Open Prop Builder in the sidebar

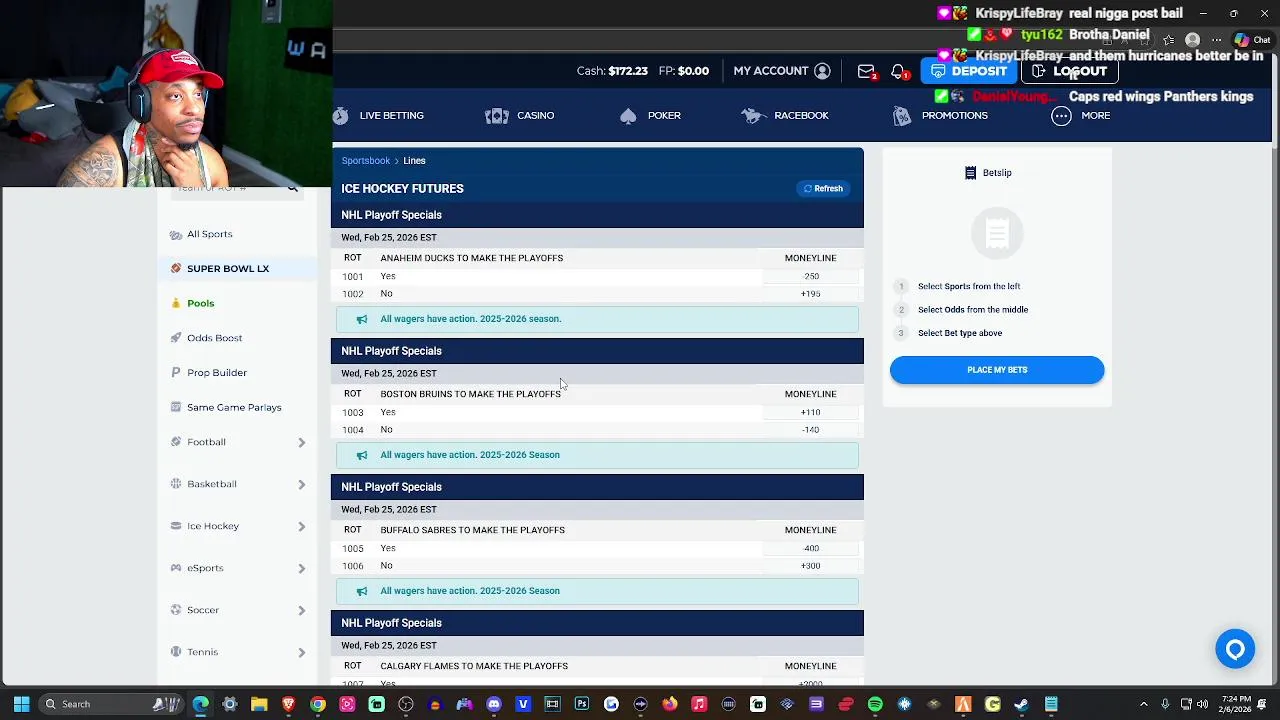click(x=217, y=373)
